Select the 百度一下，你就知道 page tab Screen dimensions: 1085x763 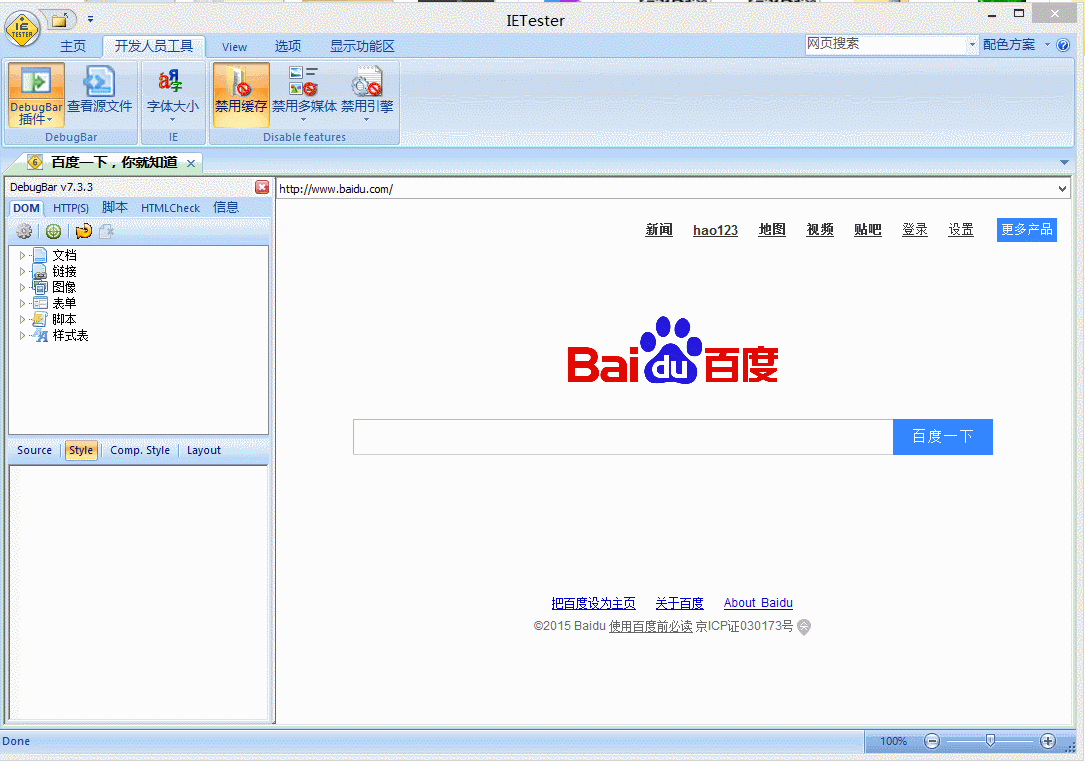click(x=113, y=163)
